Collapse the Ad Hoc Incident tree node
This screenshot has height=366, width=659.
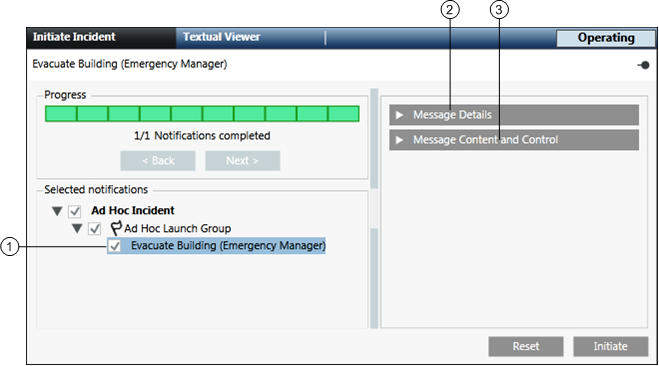point(57,211)
